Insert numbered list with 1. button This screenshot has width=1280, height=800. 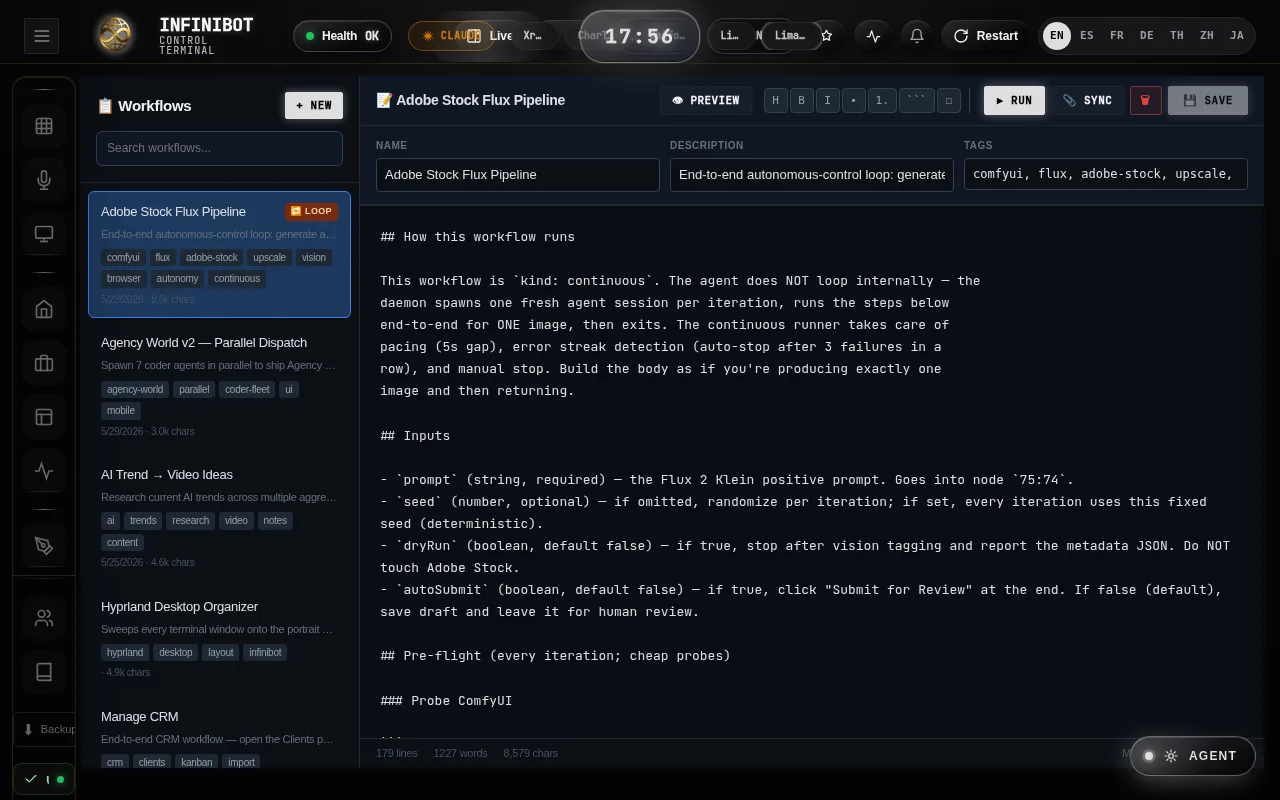[x=882, y=100]
